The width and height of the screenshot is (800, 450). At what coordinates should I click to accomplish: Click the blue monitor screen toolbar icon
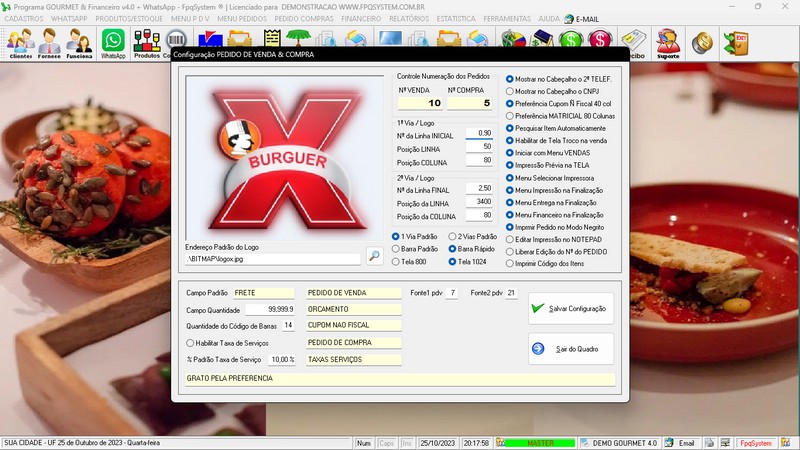coord(390,39)
